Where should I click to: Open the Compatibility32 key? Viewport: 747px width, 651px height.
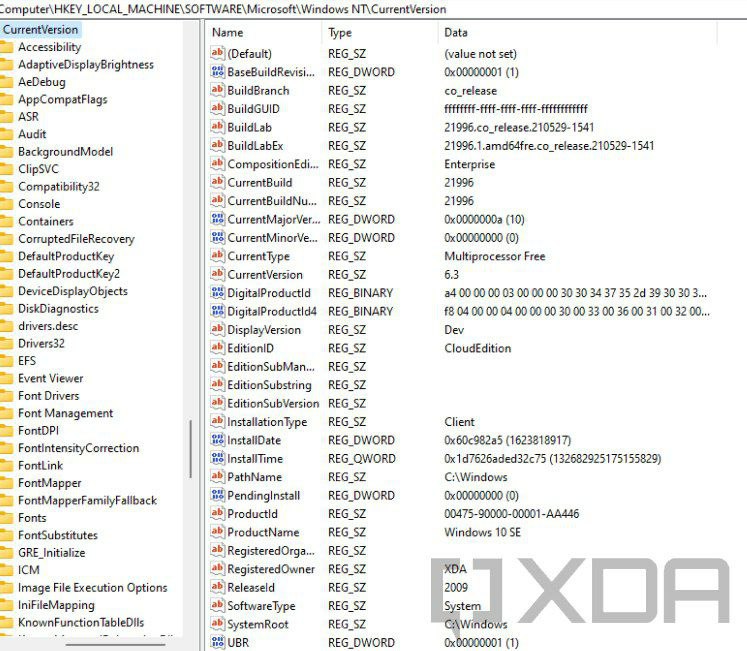pyautogui.click(x=59, y=186)
